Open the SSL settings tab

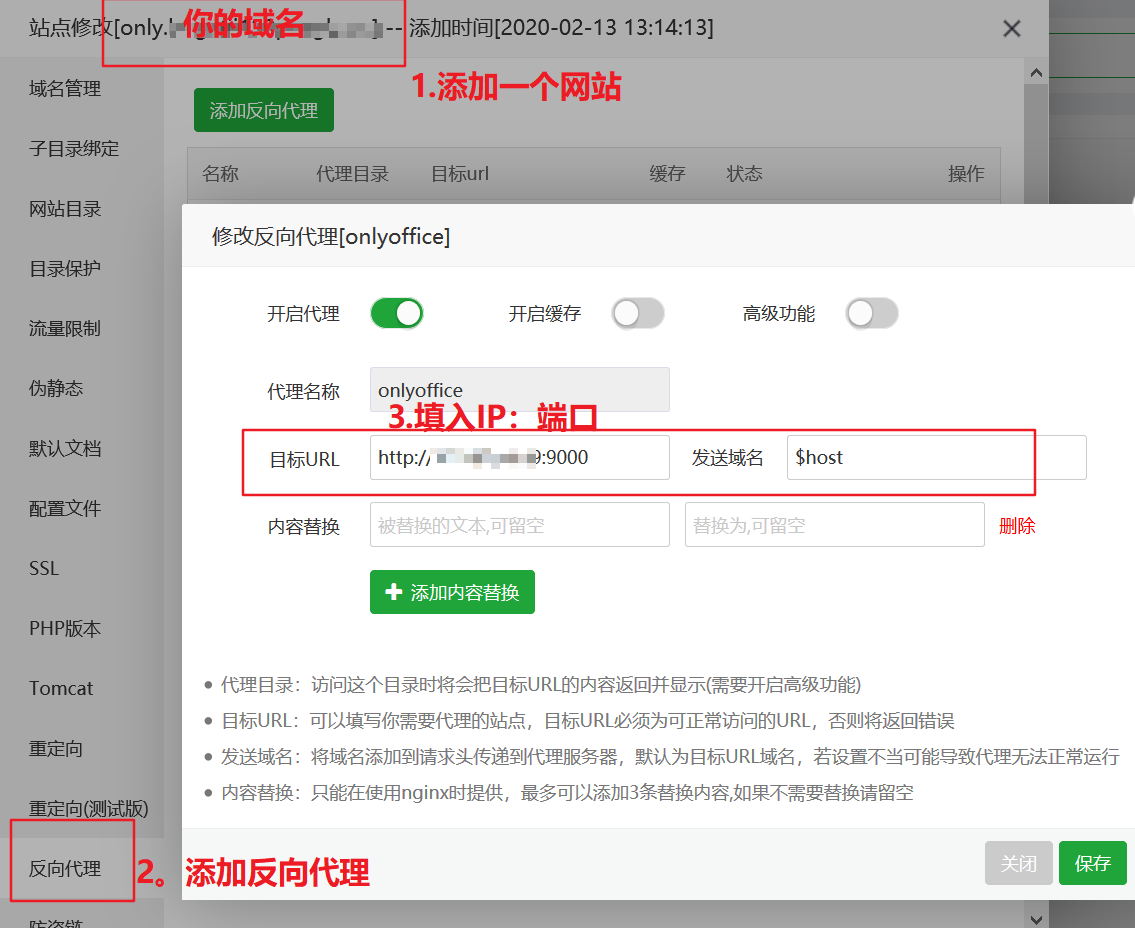tap(44, 569)
